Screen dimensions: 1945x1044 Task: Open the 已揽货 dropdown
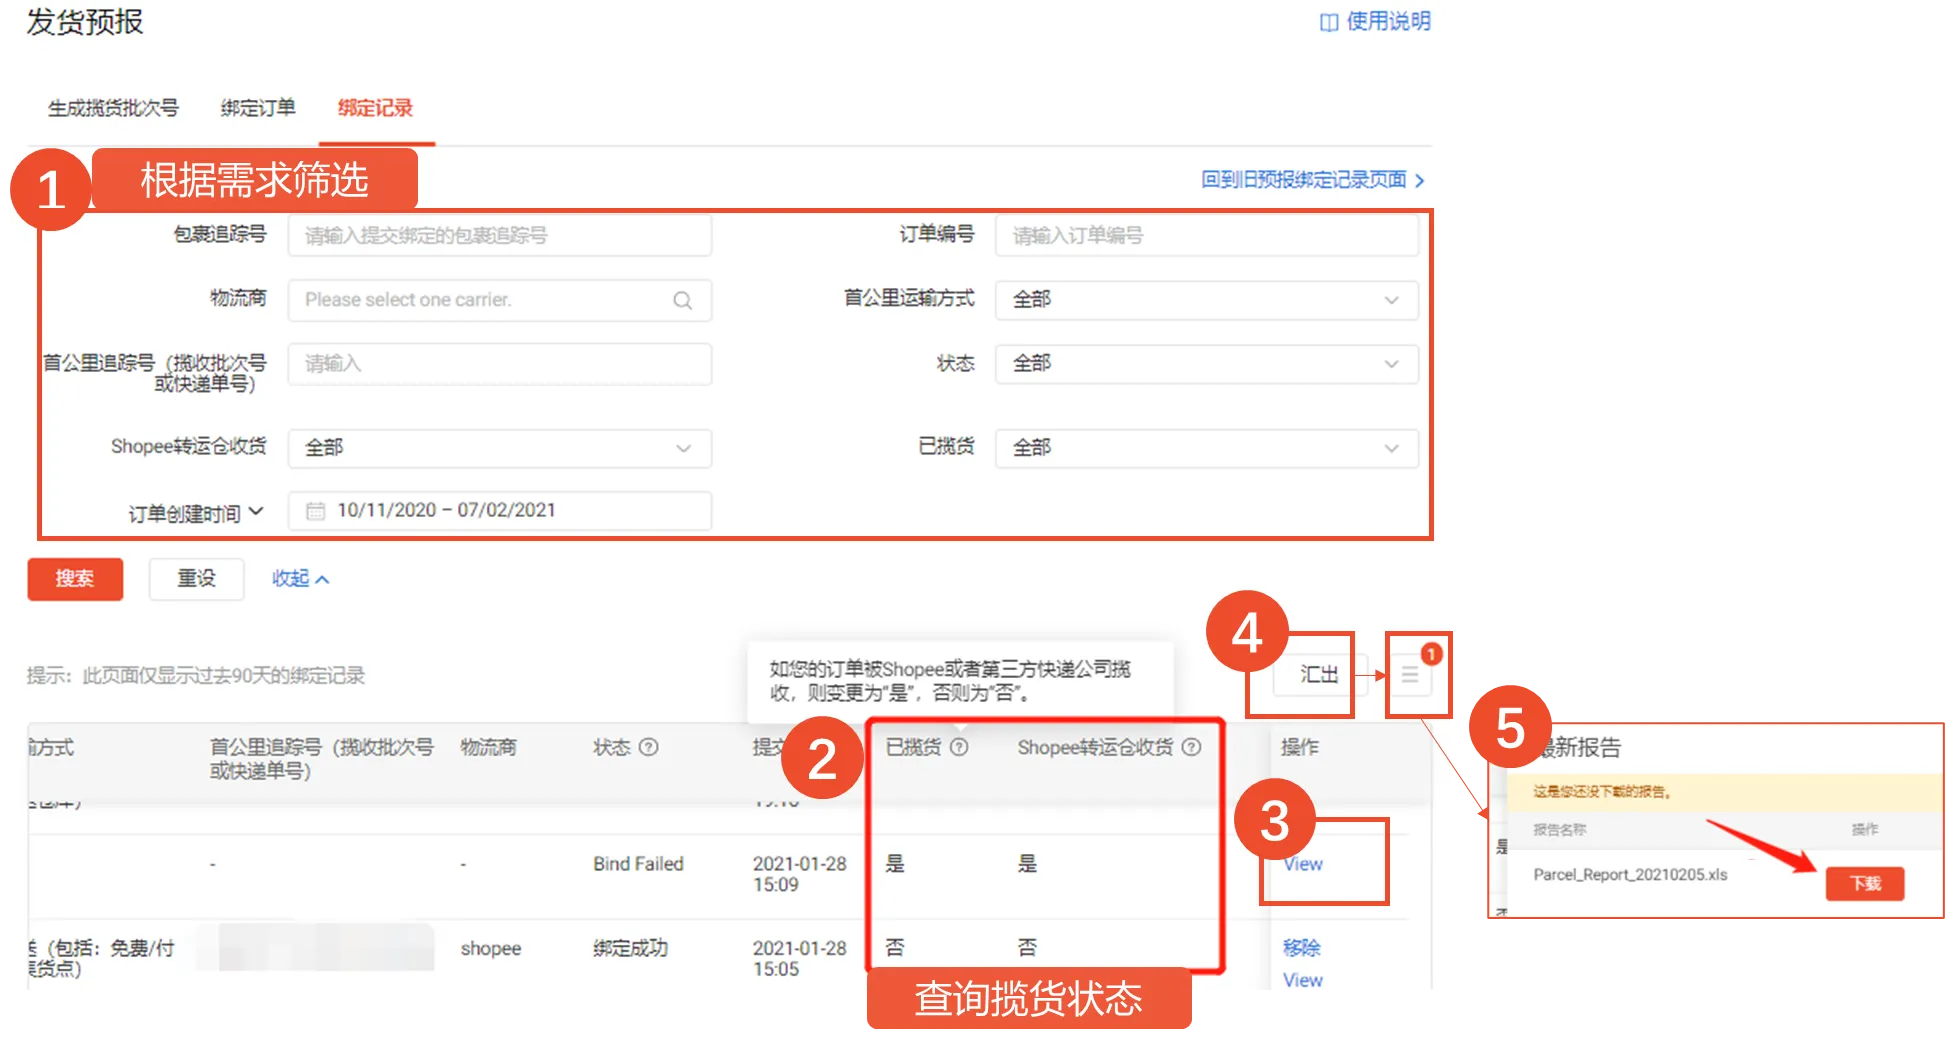(x=1392, y=448)
